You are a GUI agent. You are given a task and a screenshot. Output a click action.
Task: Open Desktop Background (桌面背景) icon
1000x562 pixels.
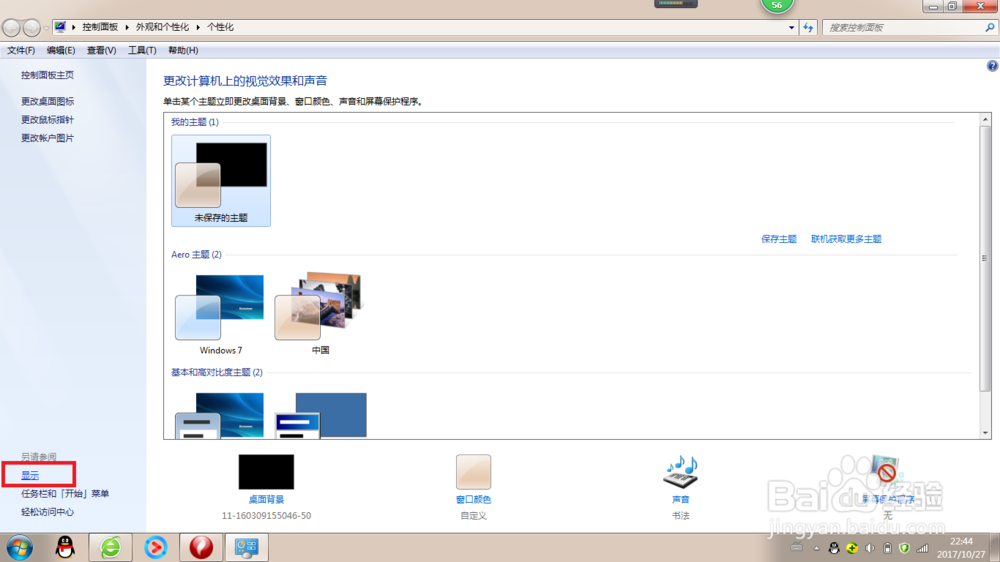tap(266, 471)
